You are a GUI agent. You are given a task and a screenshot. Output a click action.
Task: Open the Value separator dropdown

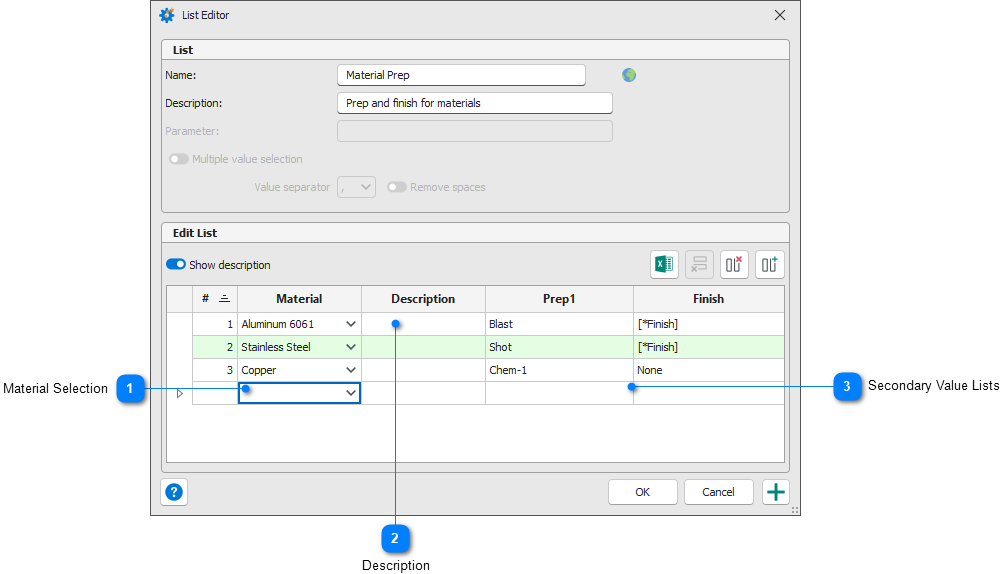coord(356,187)
